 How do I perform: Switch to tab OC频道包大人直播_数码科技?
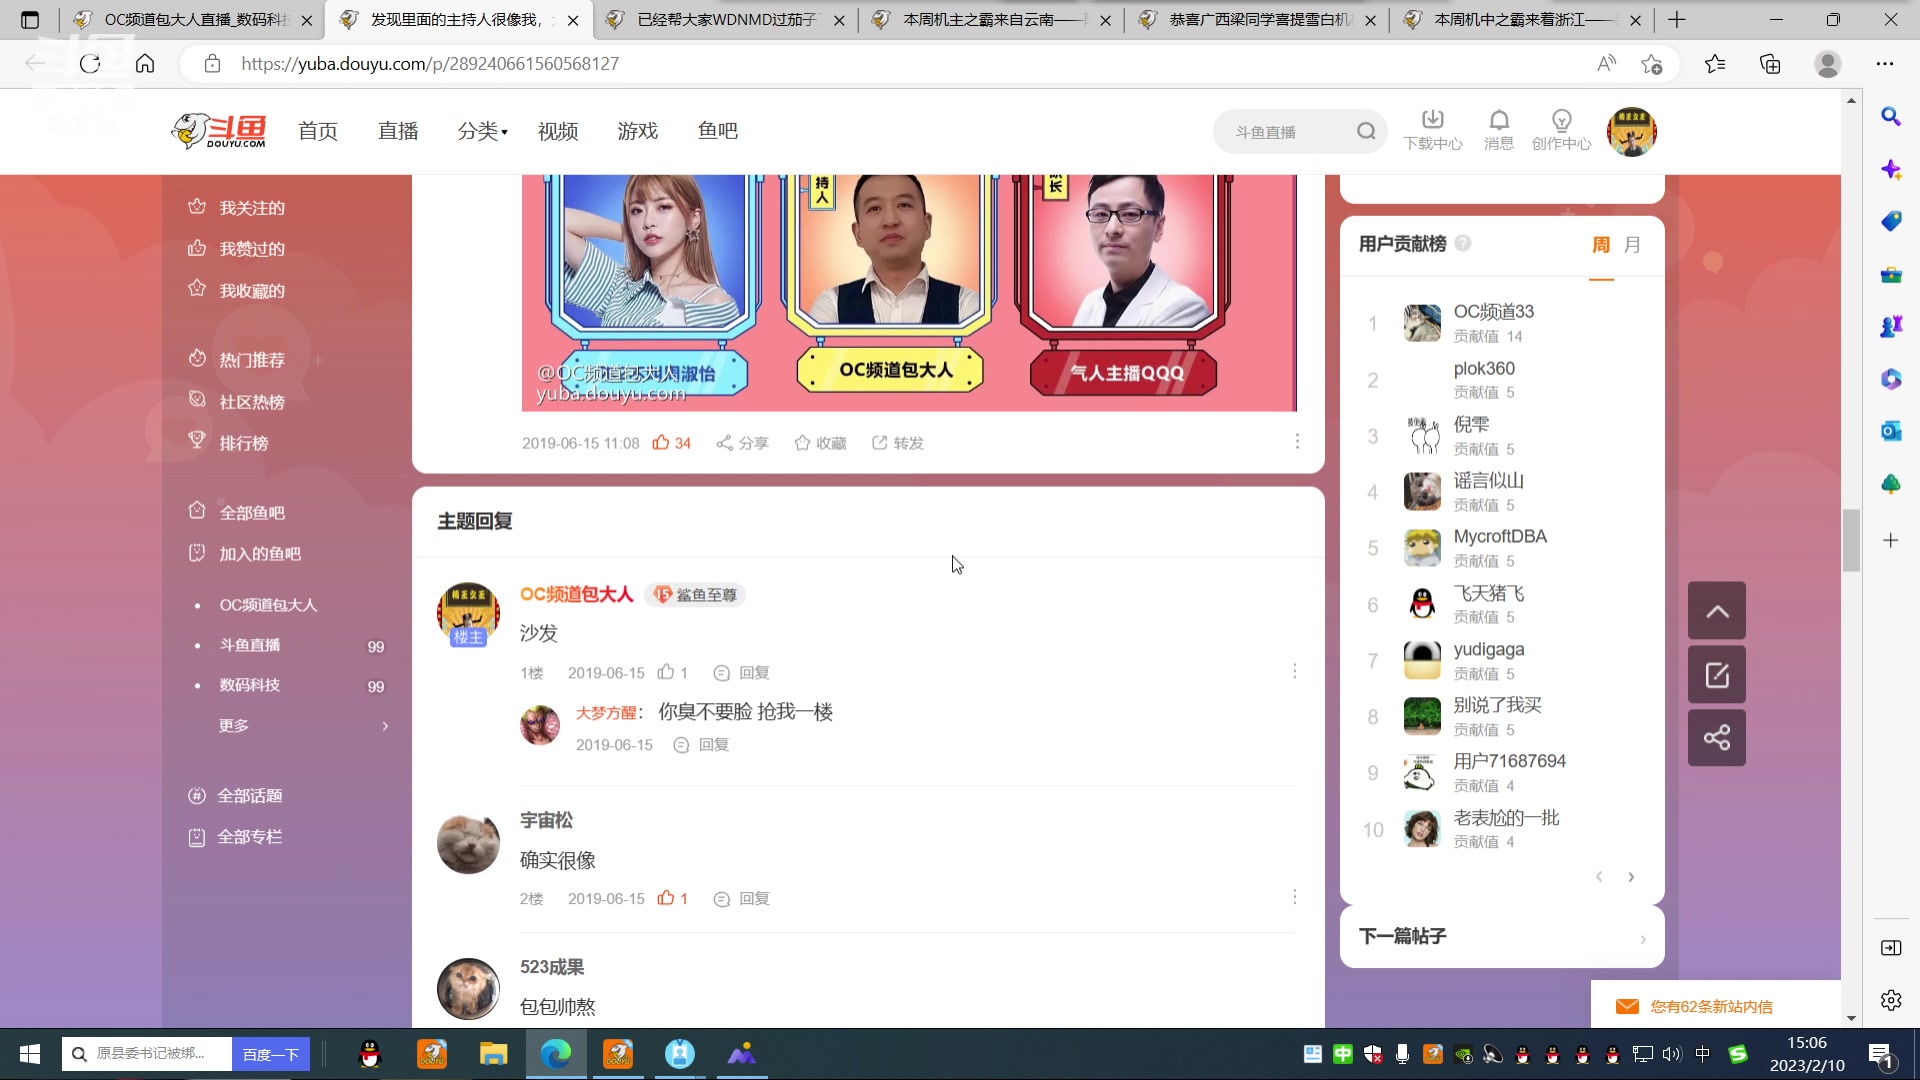[x=192, y=19]
